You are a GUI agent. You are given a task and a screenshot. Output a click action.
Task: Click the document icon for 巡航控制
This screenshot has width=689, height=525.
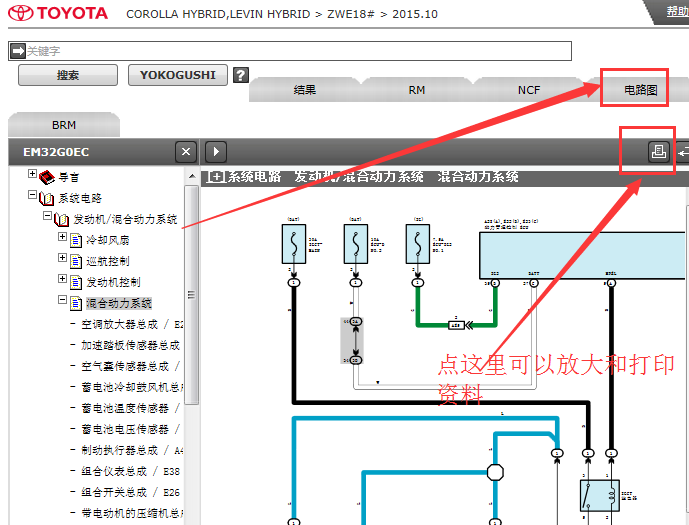click(76, 261)
